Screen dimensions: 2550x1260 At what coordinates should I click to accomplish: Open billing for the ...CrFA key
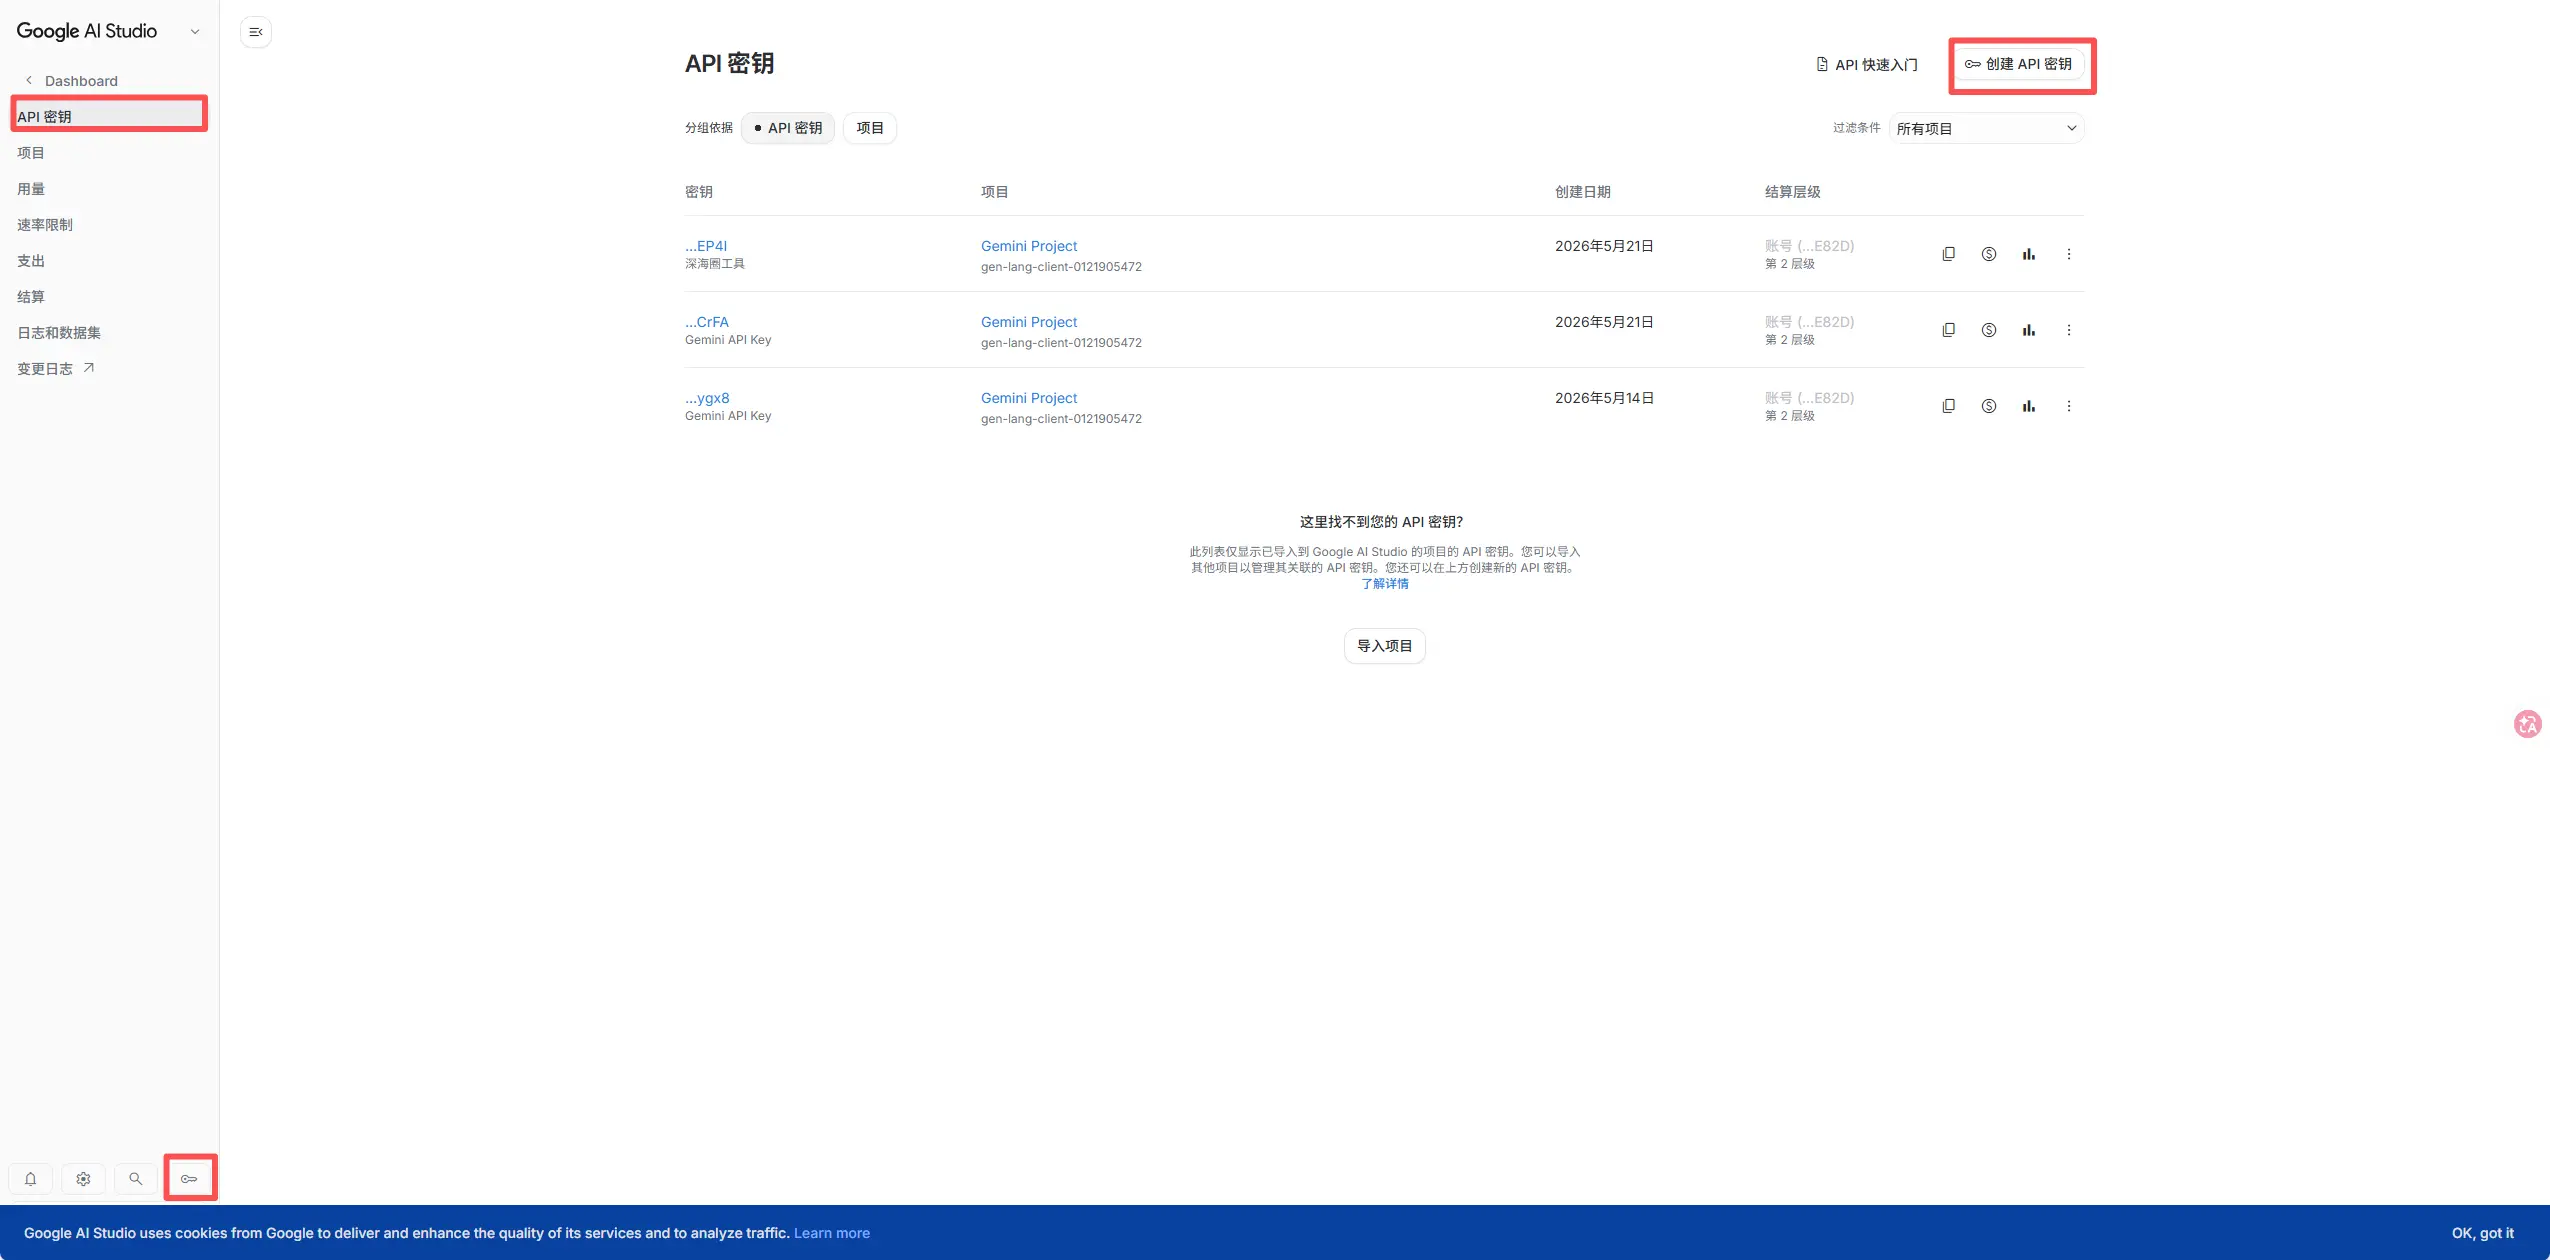[1988, 330]
